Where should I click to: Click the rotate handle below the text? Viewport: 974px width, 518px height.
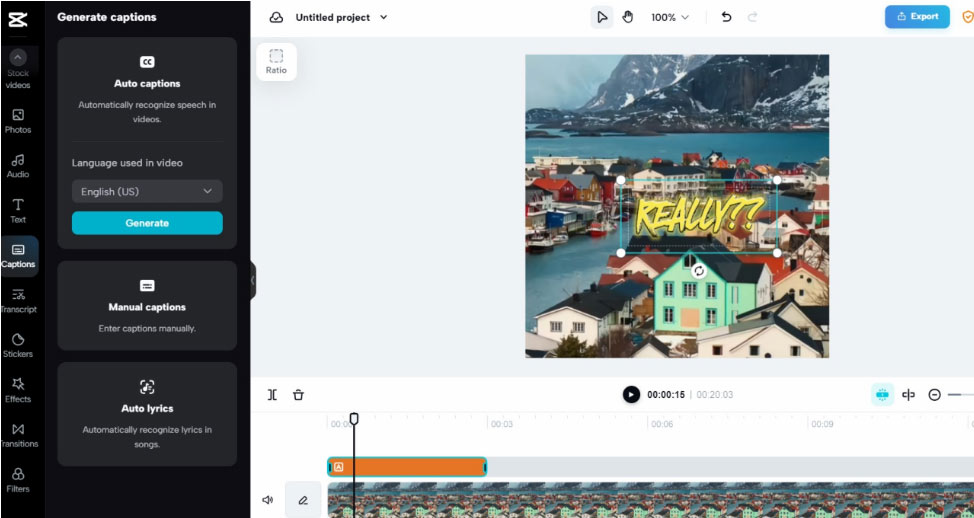(x=699, y=271)
